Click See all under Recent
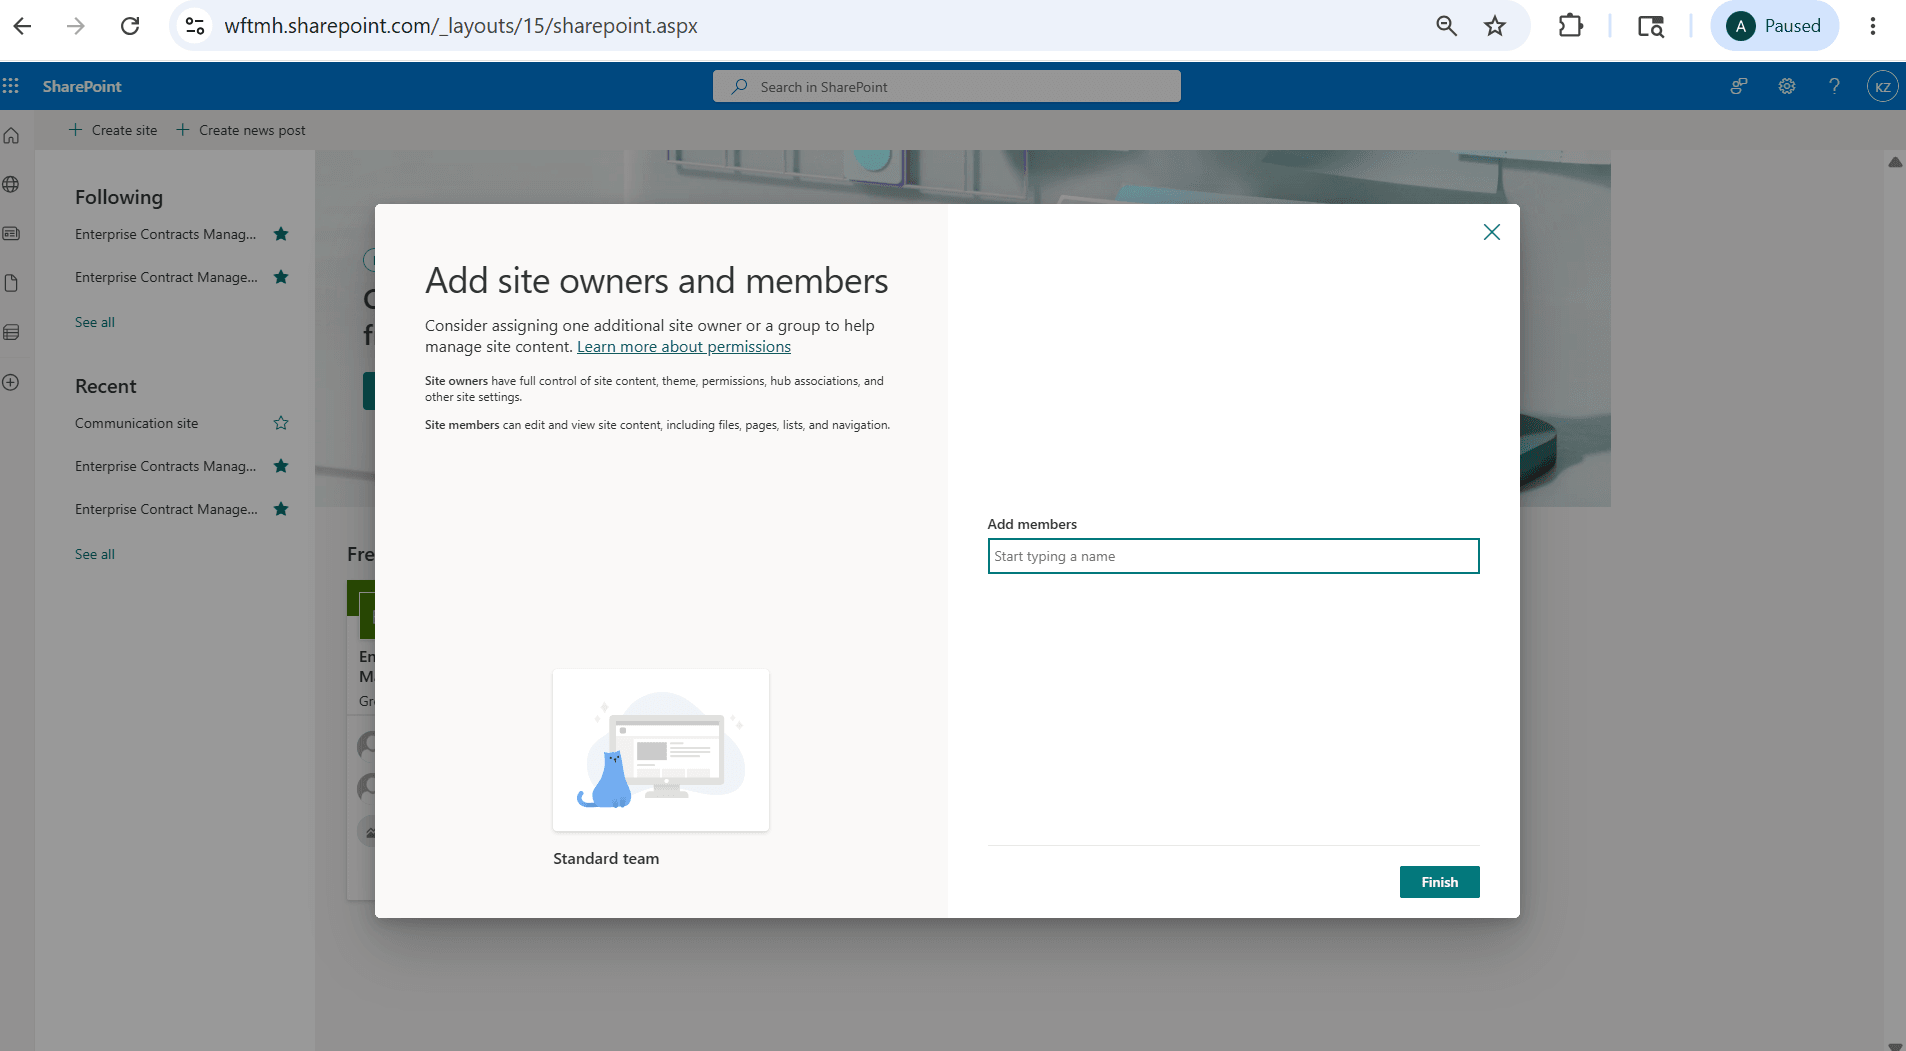 (x=95, y=554)
